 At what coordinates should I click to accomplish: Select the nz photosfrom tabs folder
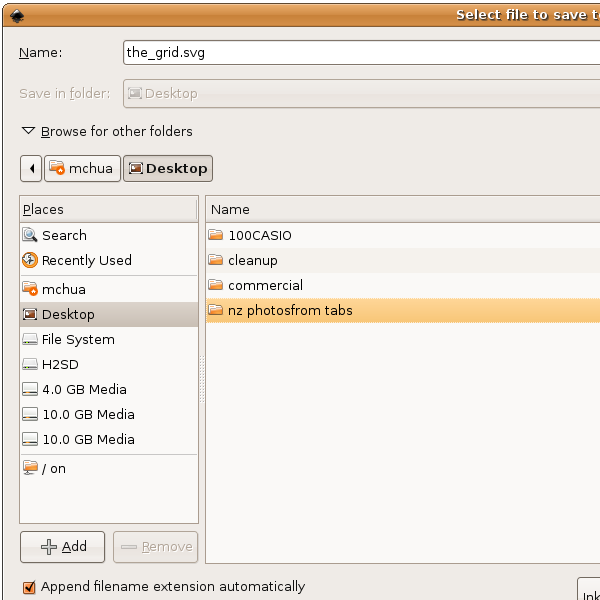[290, 311]
